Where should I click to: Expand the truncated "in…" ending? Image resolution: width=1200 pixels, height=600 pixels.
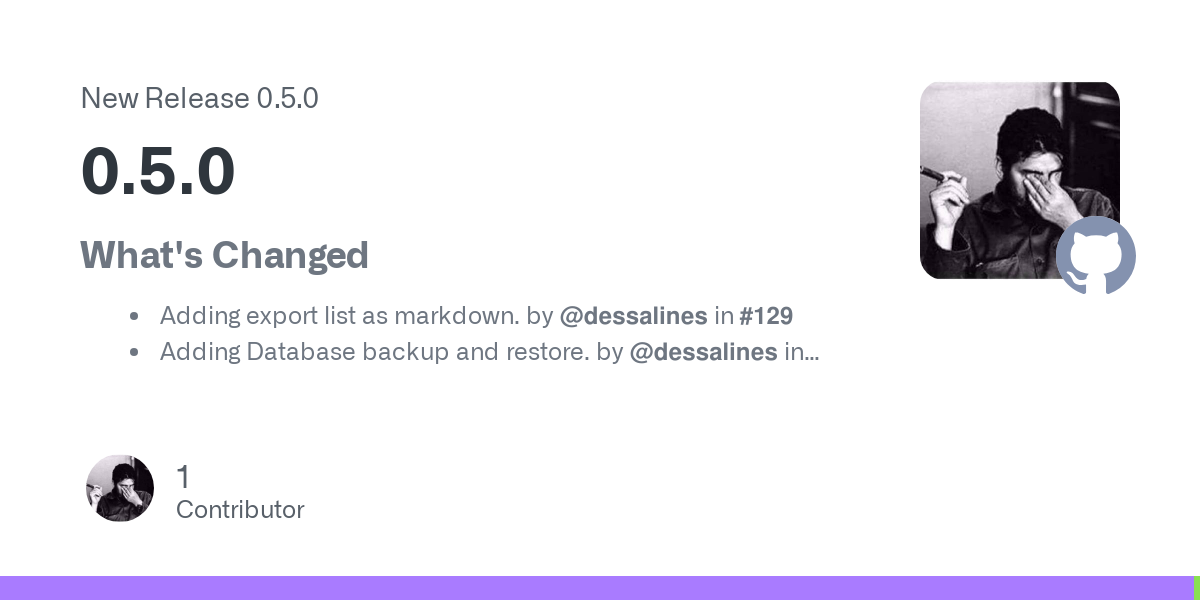point(802,352)
